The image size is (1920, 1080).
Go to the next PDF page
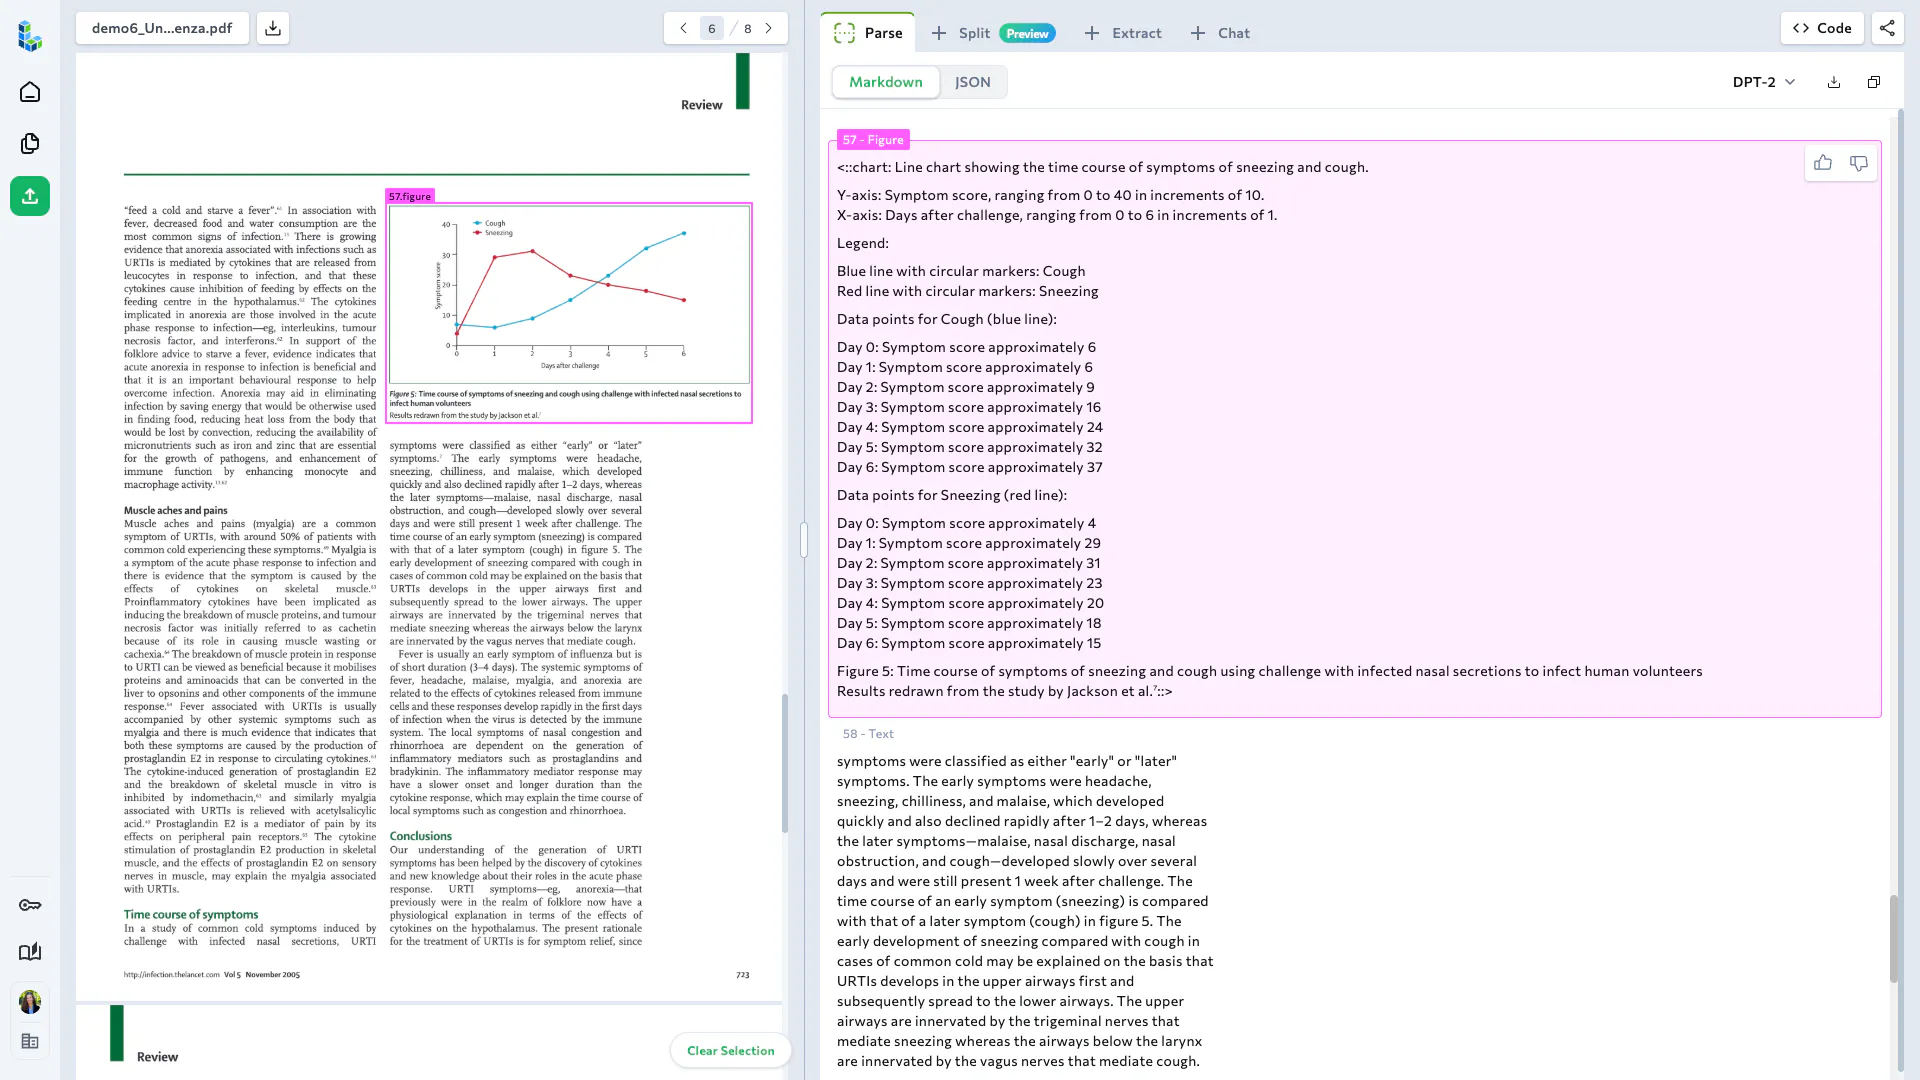point(769,28)
